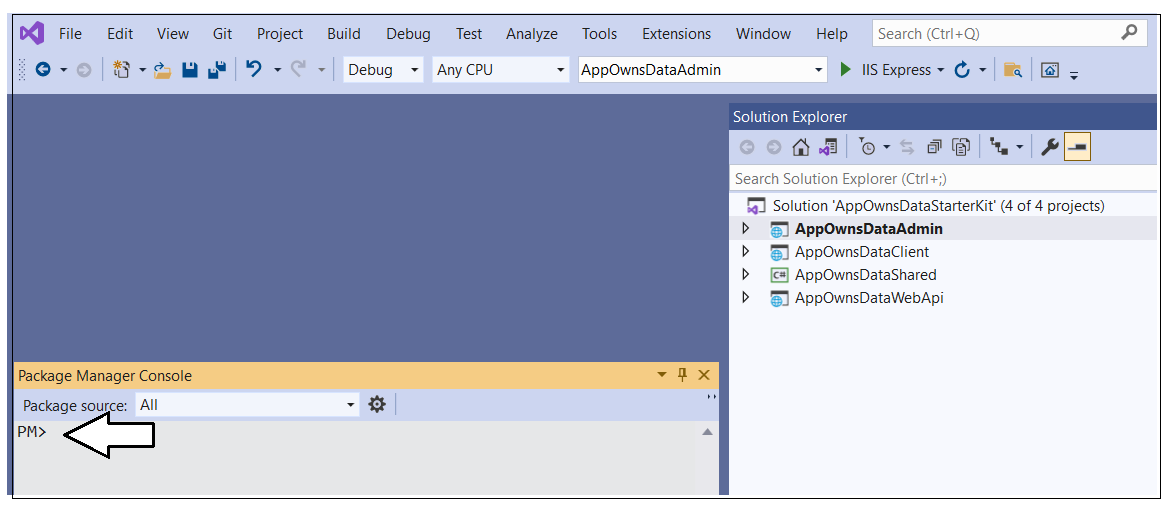Open the Package source All dropdown
This screenshot has width=1176, height=517.
point(350,405)
